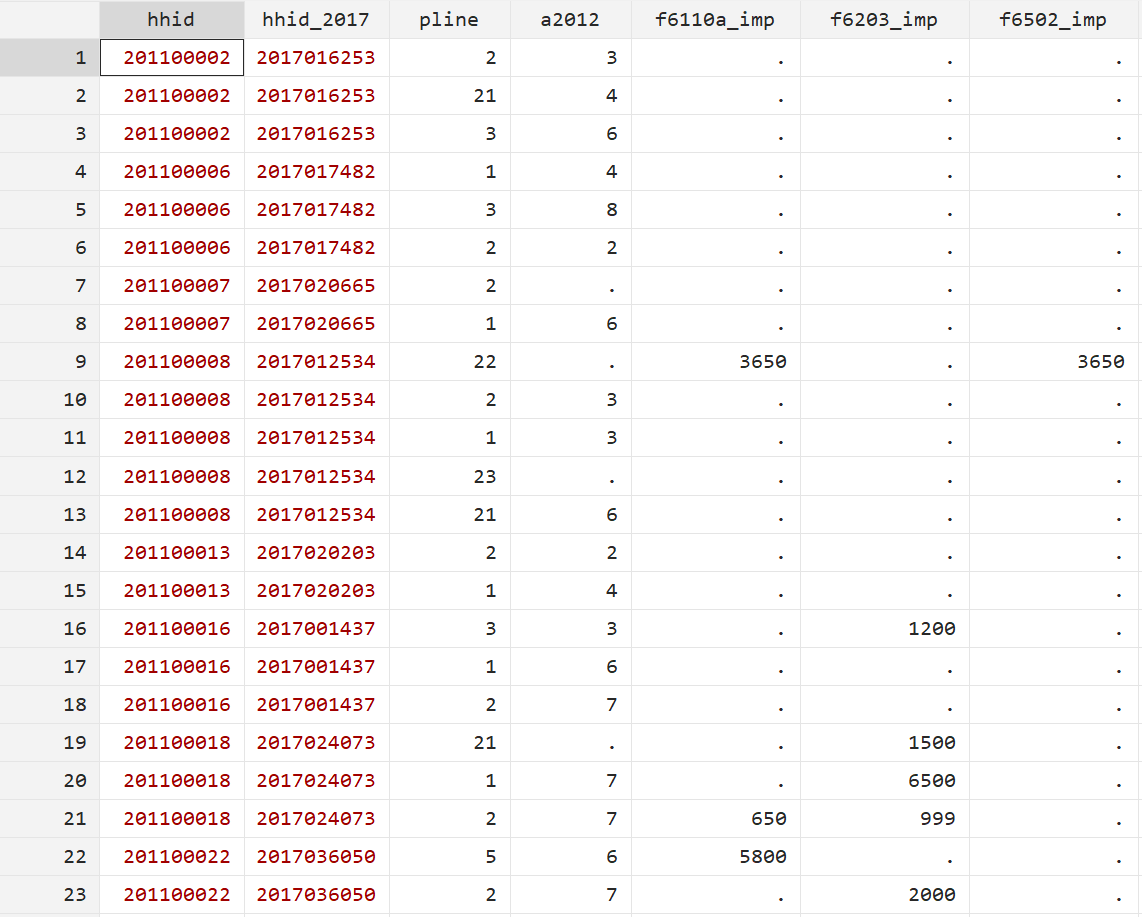Viewport: 1142px width, 918px height.
Task: Click hhid cell 201100013 in row 14
Action: pos(172,552)
